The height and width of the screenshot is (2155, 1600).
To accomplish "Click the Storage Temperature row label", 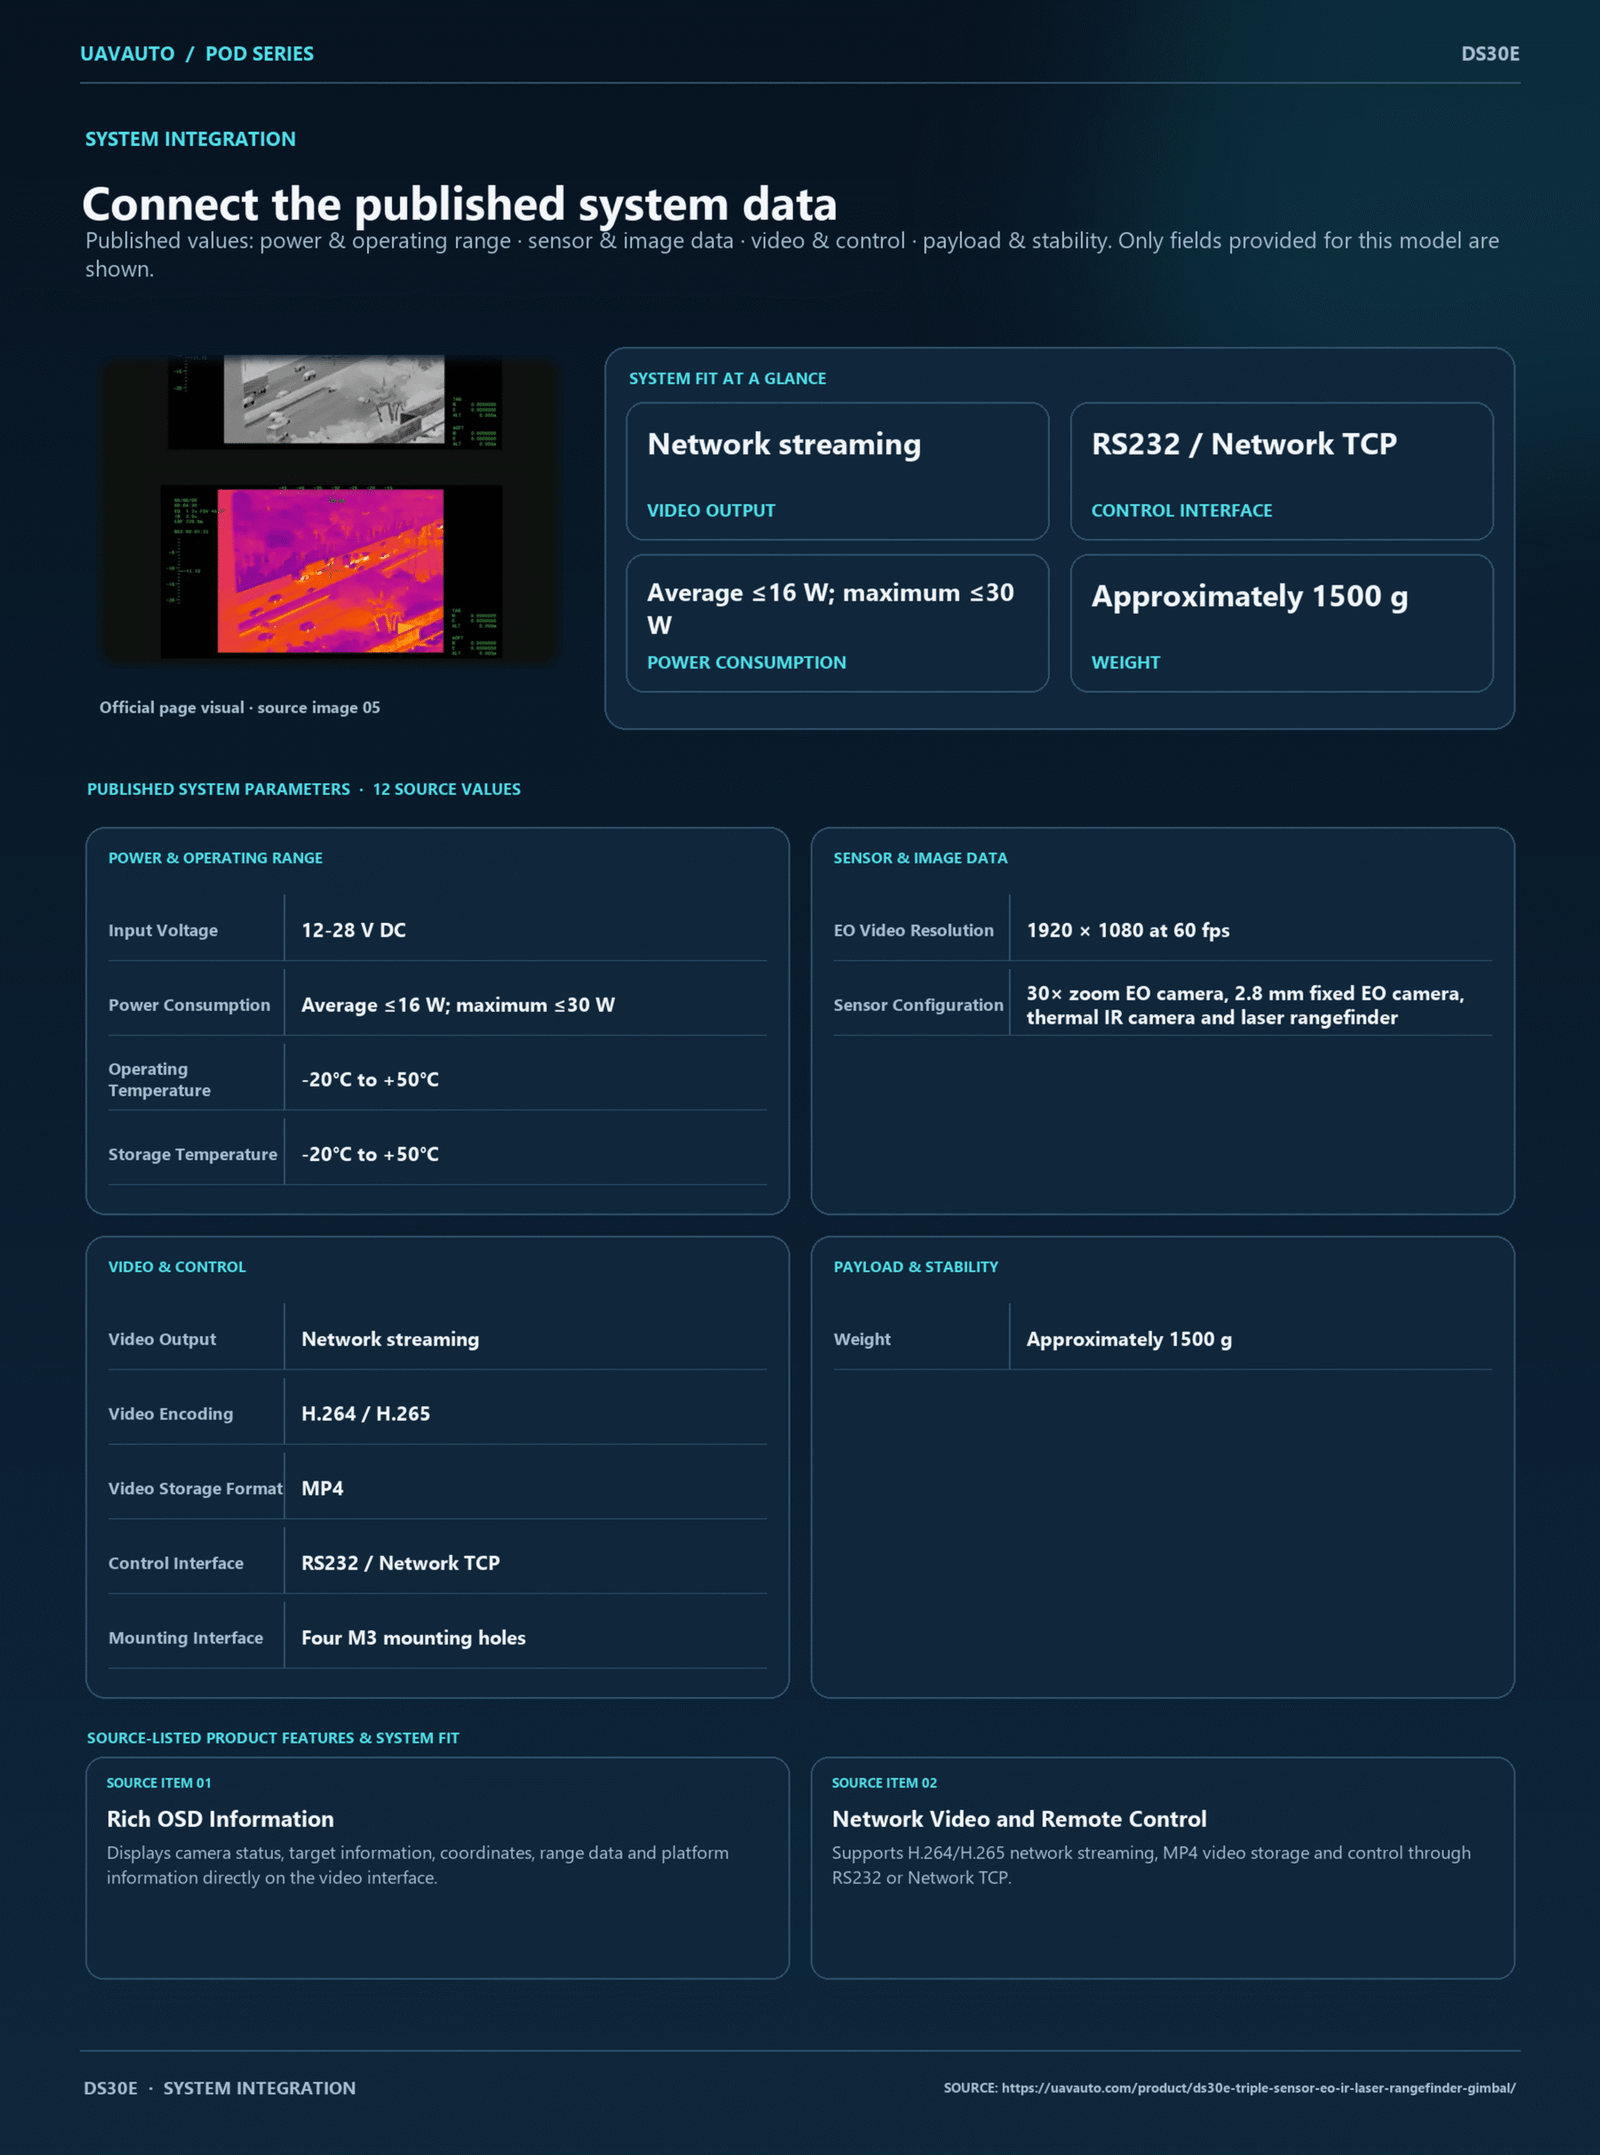I will click(x=193, y=1154).
